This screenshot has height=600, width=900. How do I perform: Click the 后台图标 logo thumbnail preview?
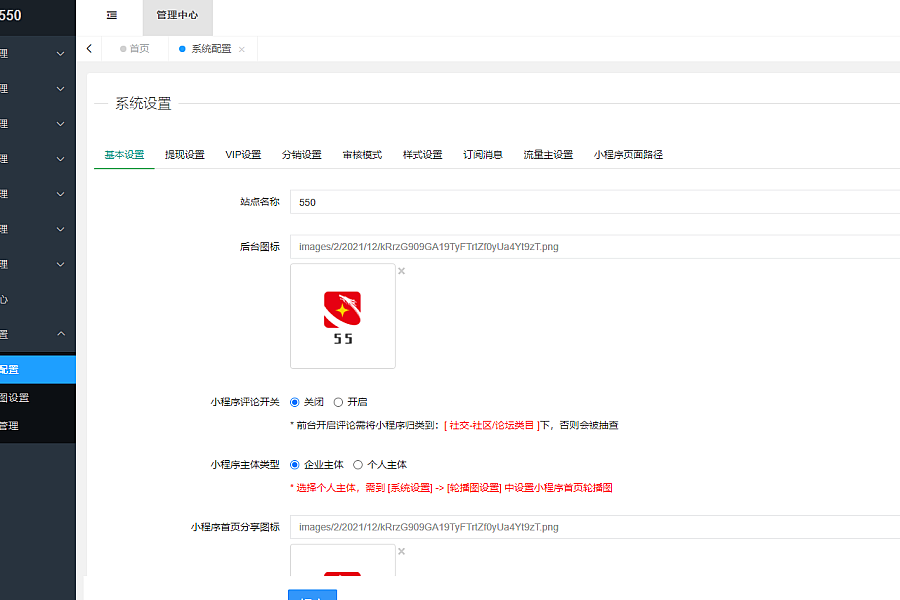pyautogui.click(x=343, y=316)
